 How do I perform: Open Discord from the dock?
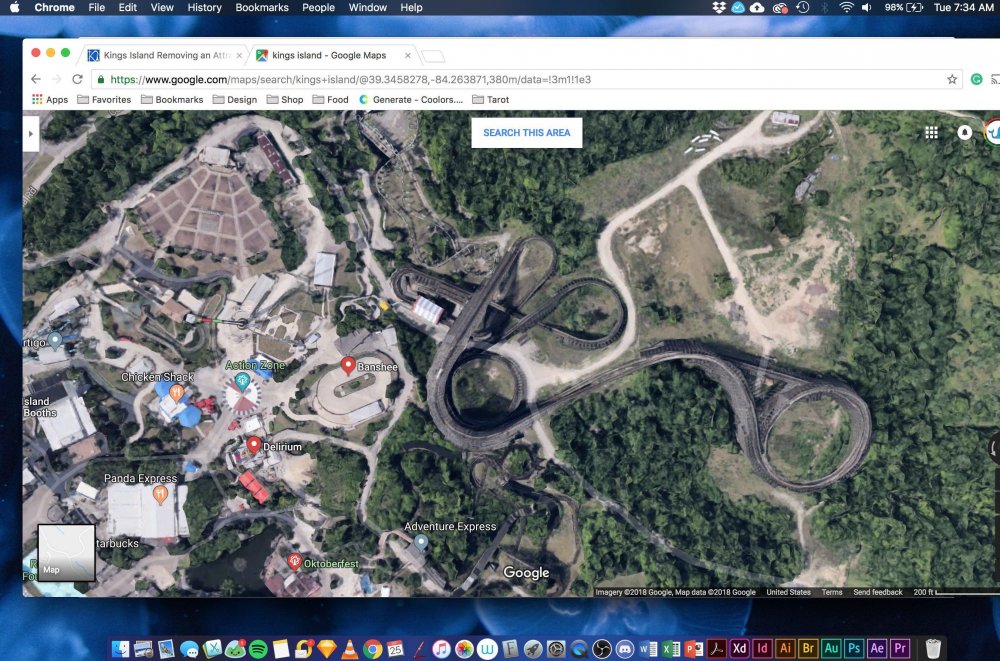point(625,649)
